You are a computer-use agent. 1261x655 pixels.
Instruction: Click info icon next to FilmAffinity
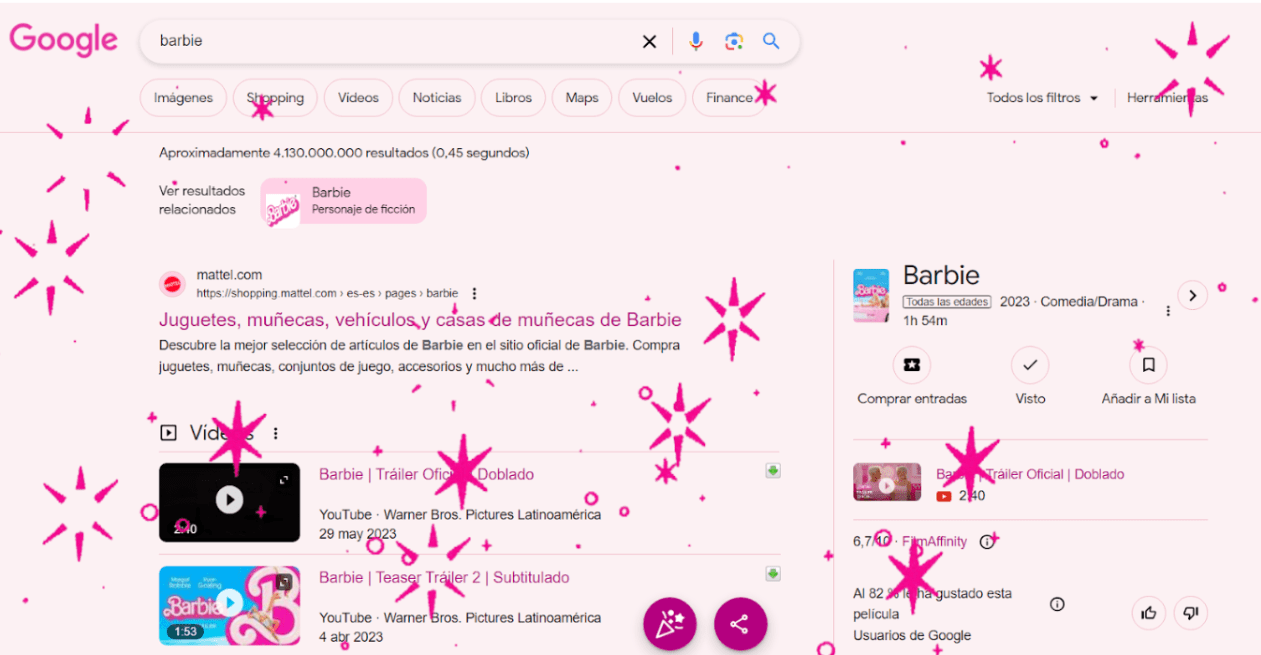click(x=987, y=541)
